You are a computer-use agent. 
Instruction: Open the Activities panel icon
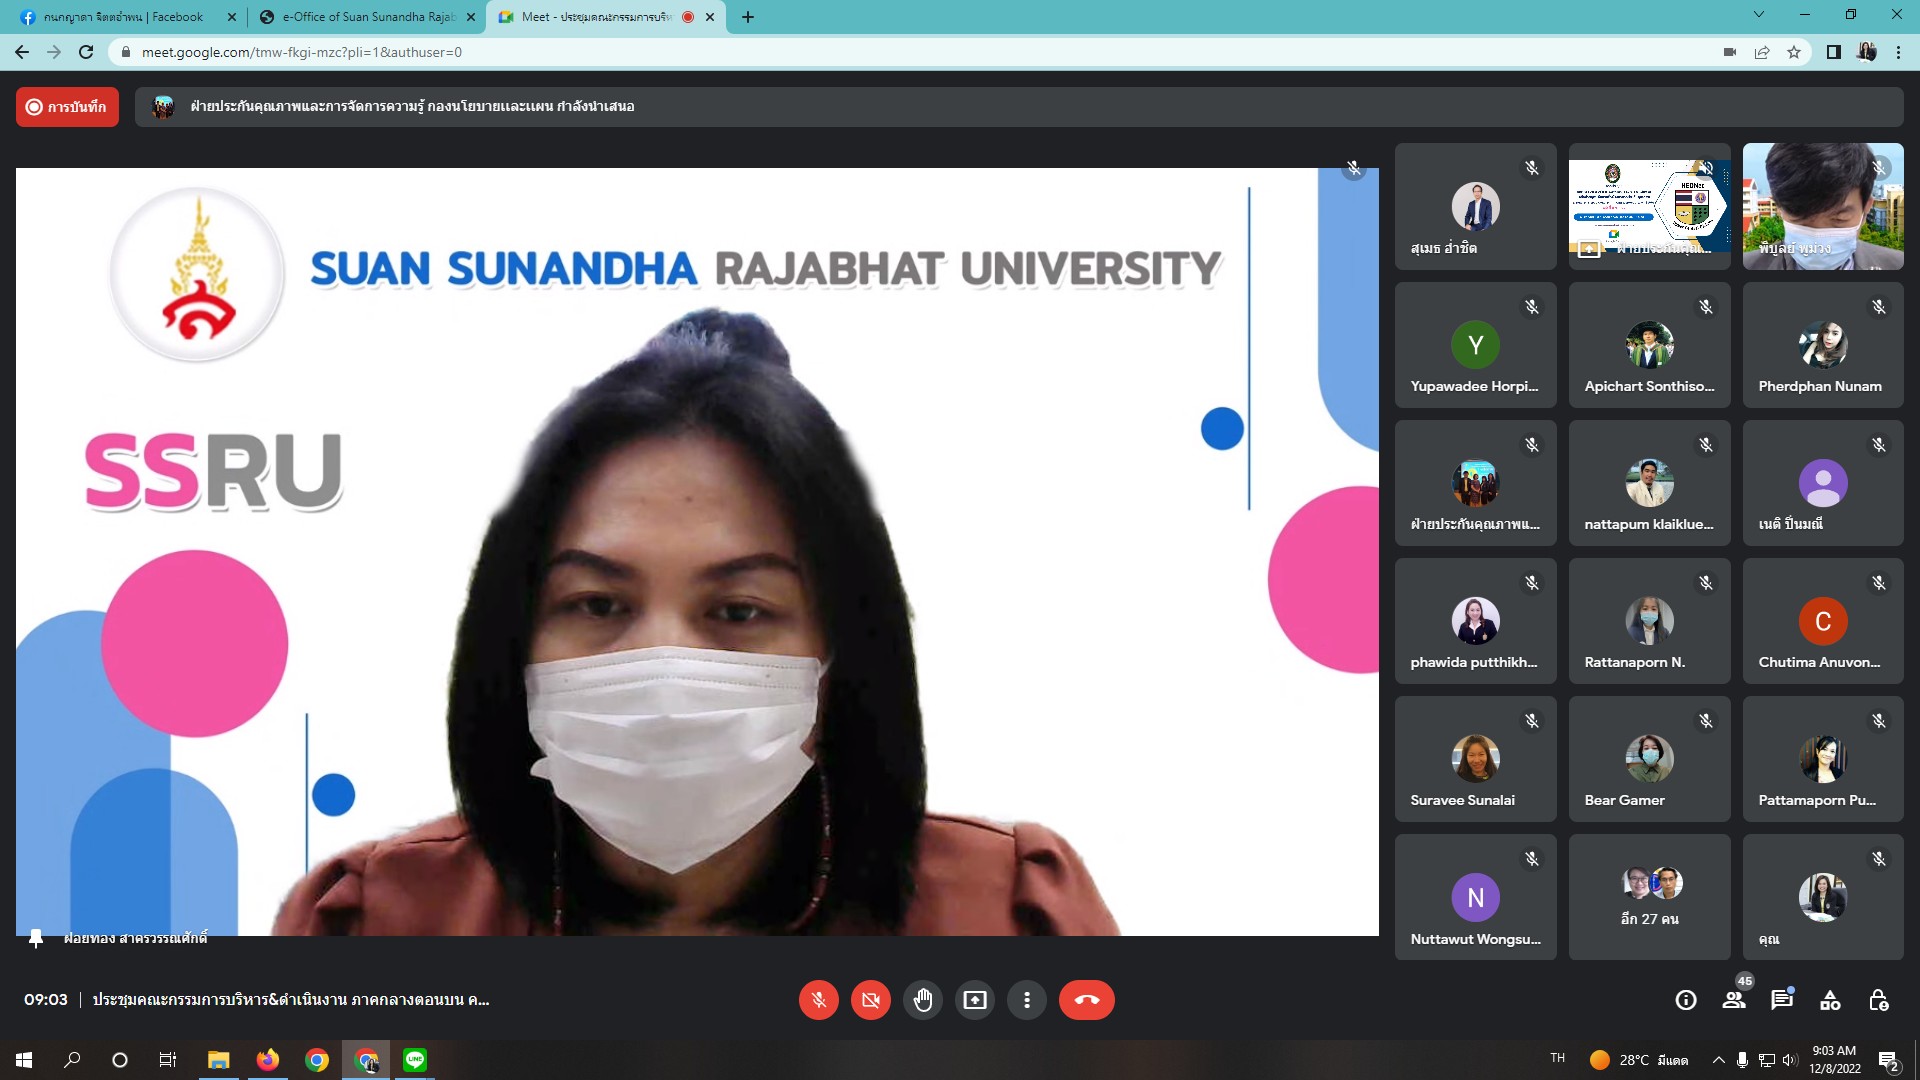[x=1830, y=1000]
